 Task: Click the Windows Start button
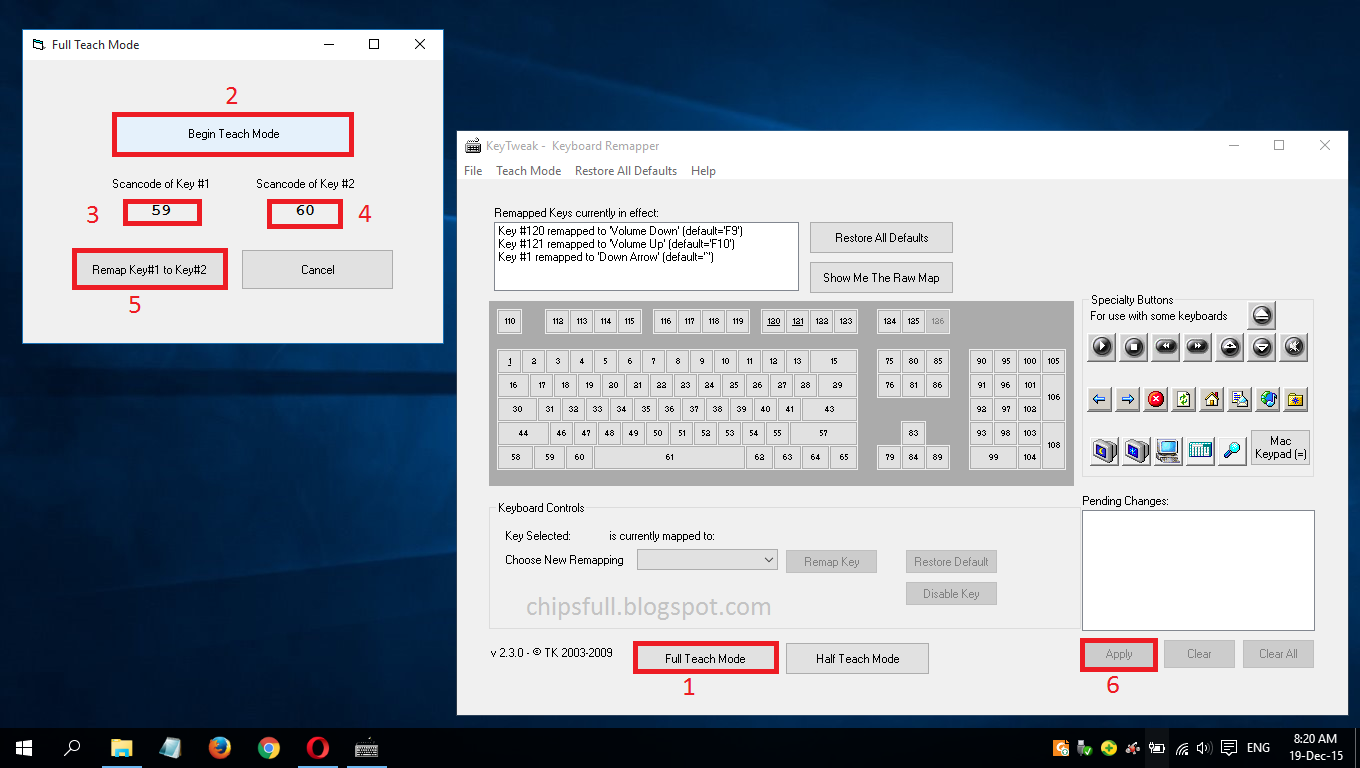24,747
